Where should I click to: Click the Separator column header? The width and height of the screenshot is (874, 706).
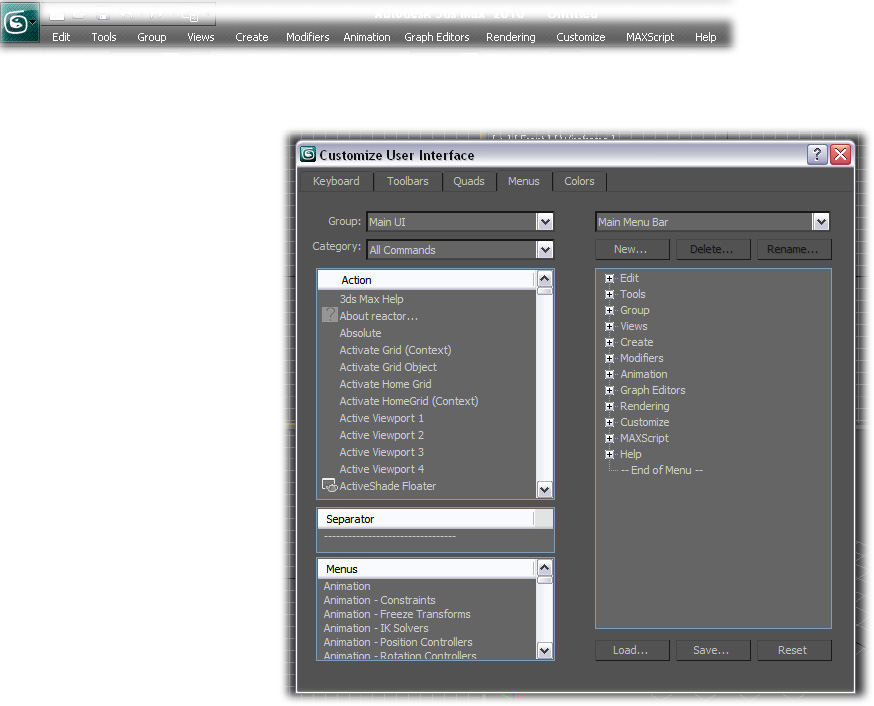[x=426, y=519]
